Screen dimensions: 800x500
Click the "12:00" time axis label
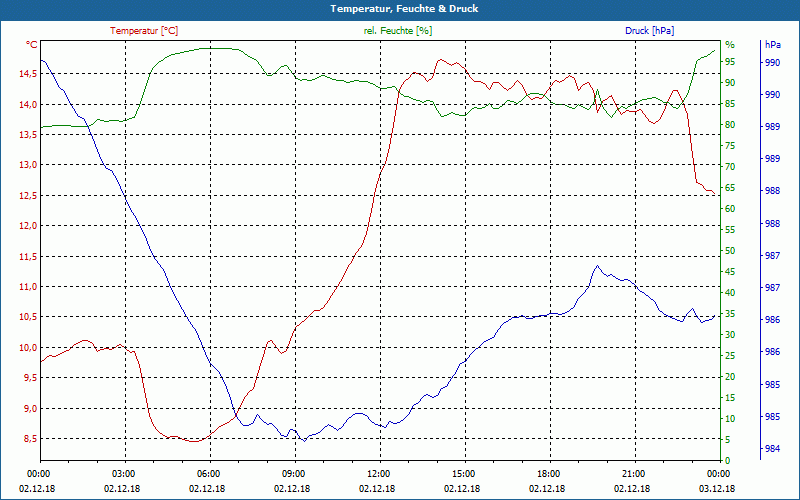377,473
